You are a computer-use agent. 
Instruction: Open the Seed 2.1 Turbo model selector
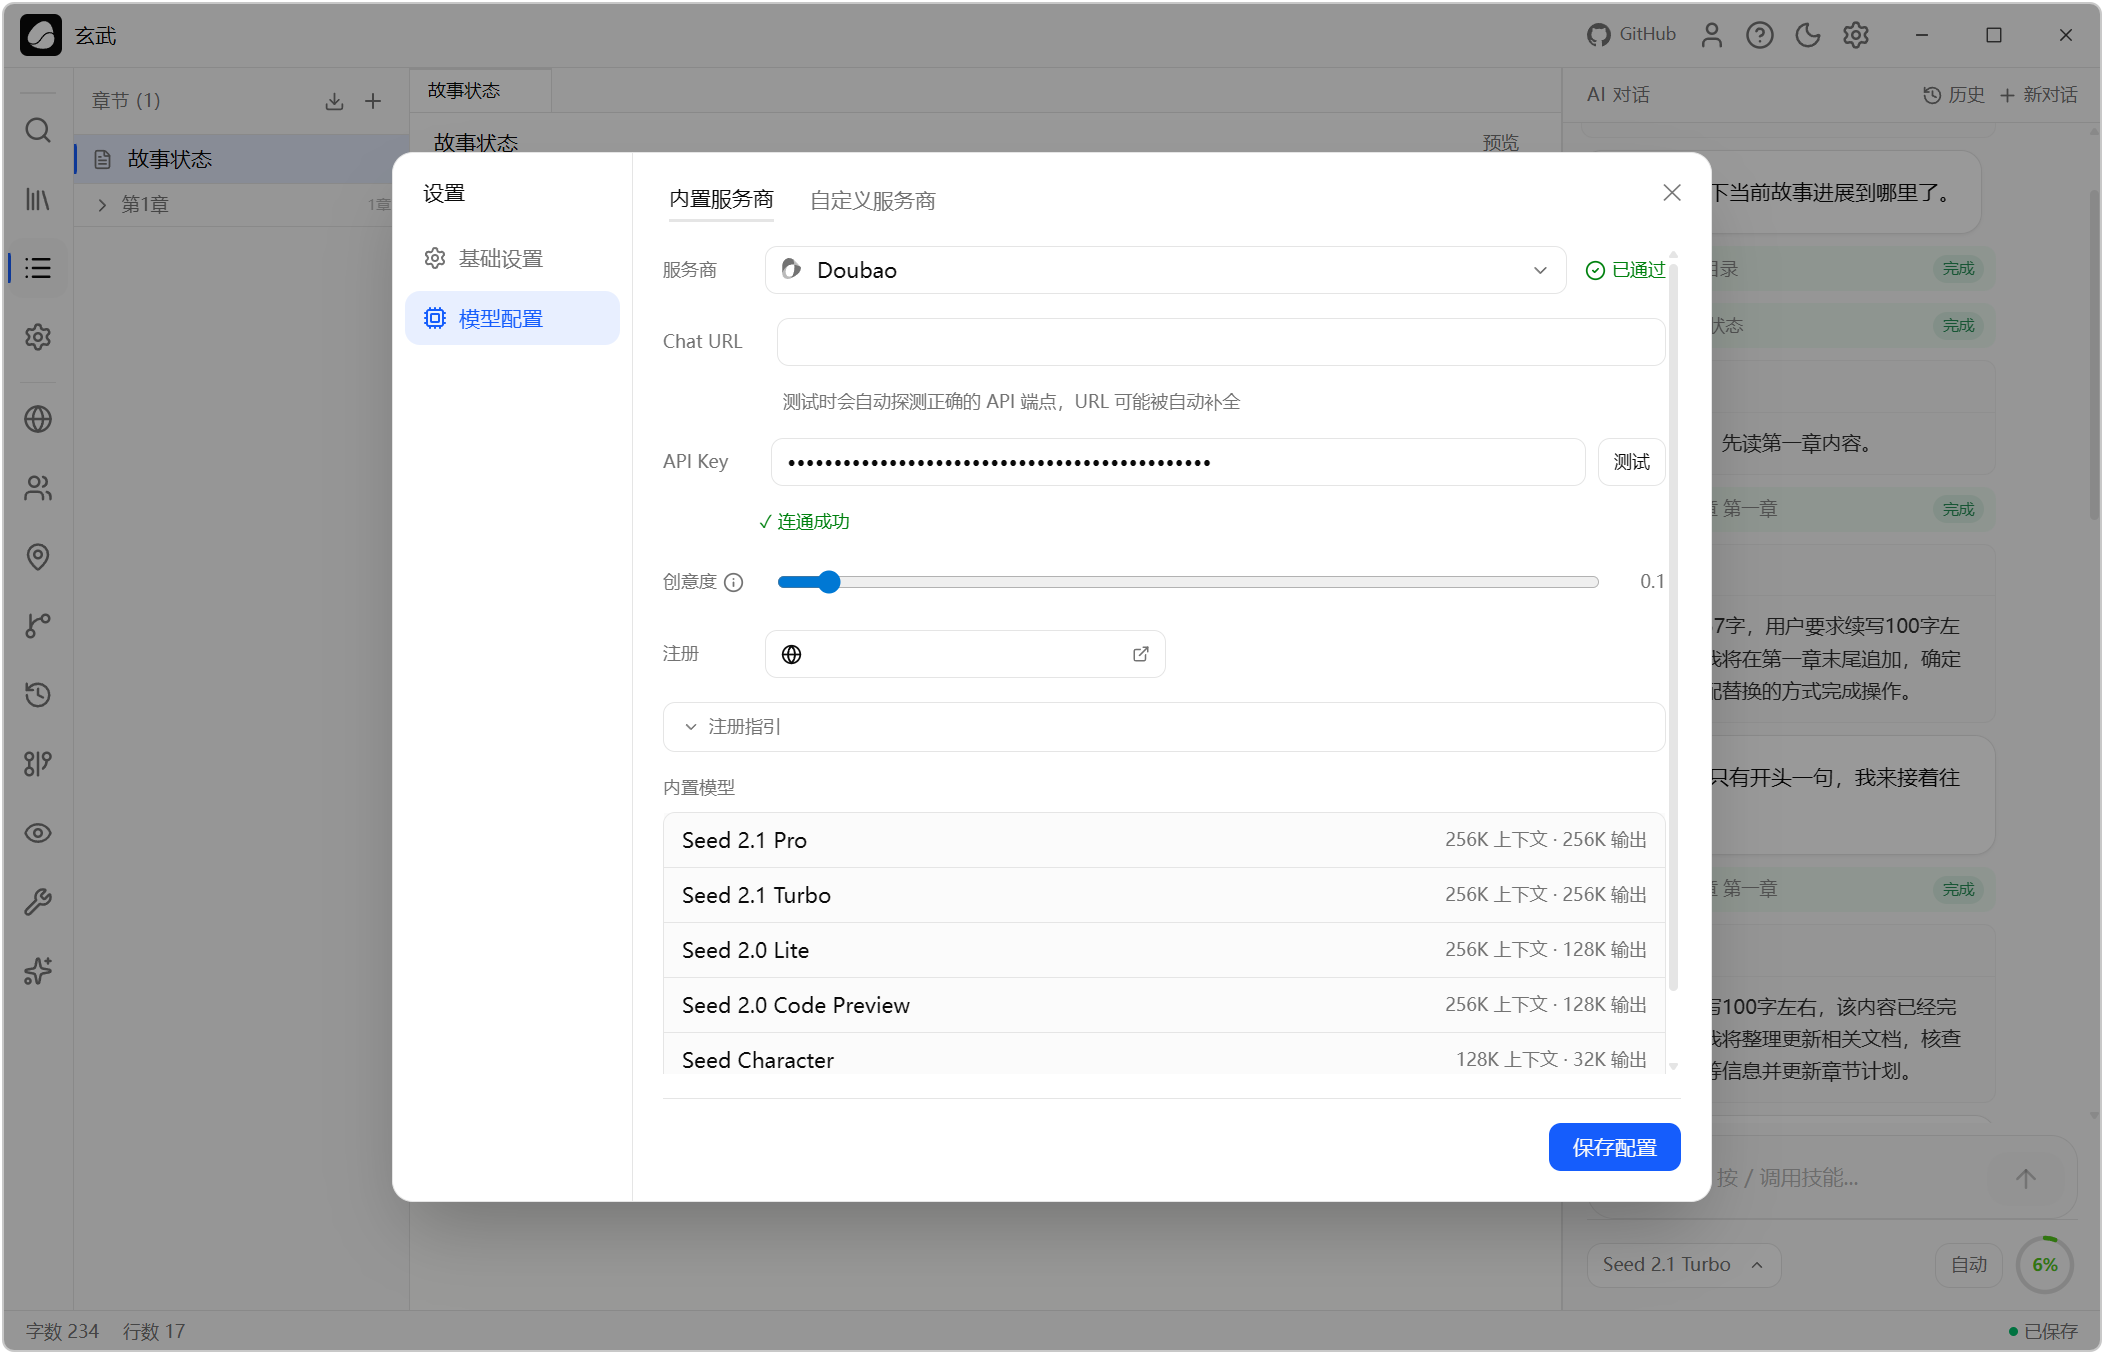coord(1683,1265)
